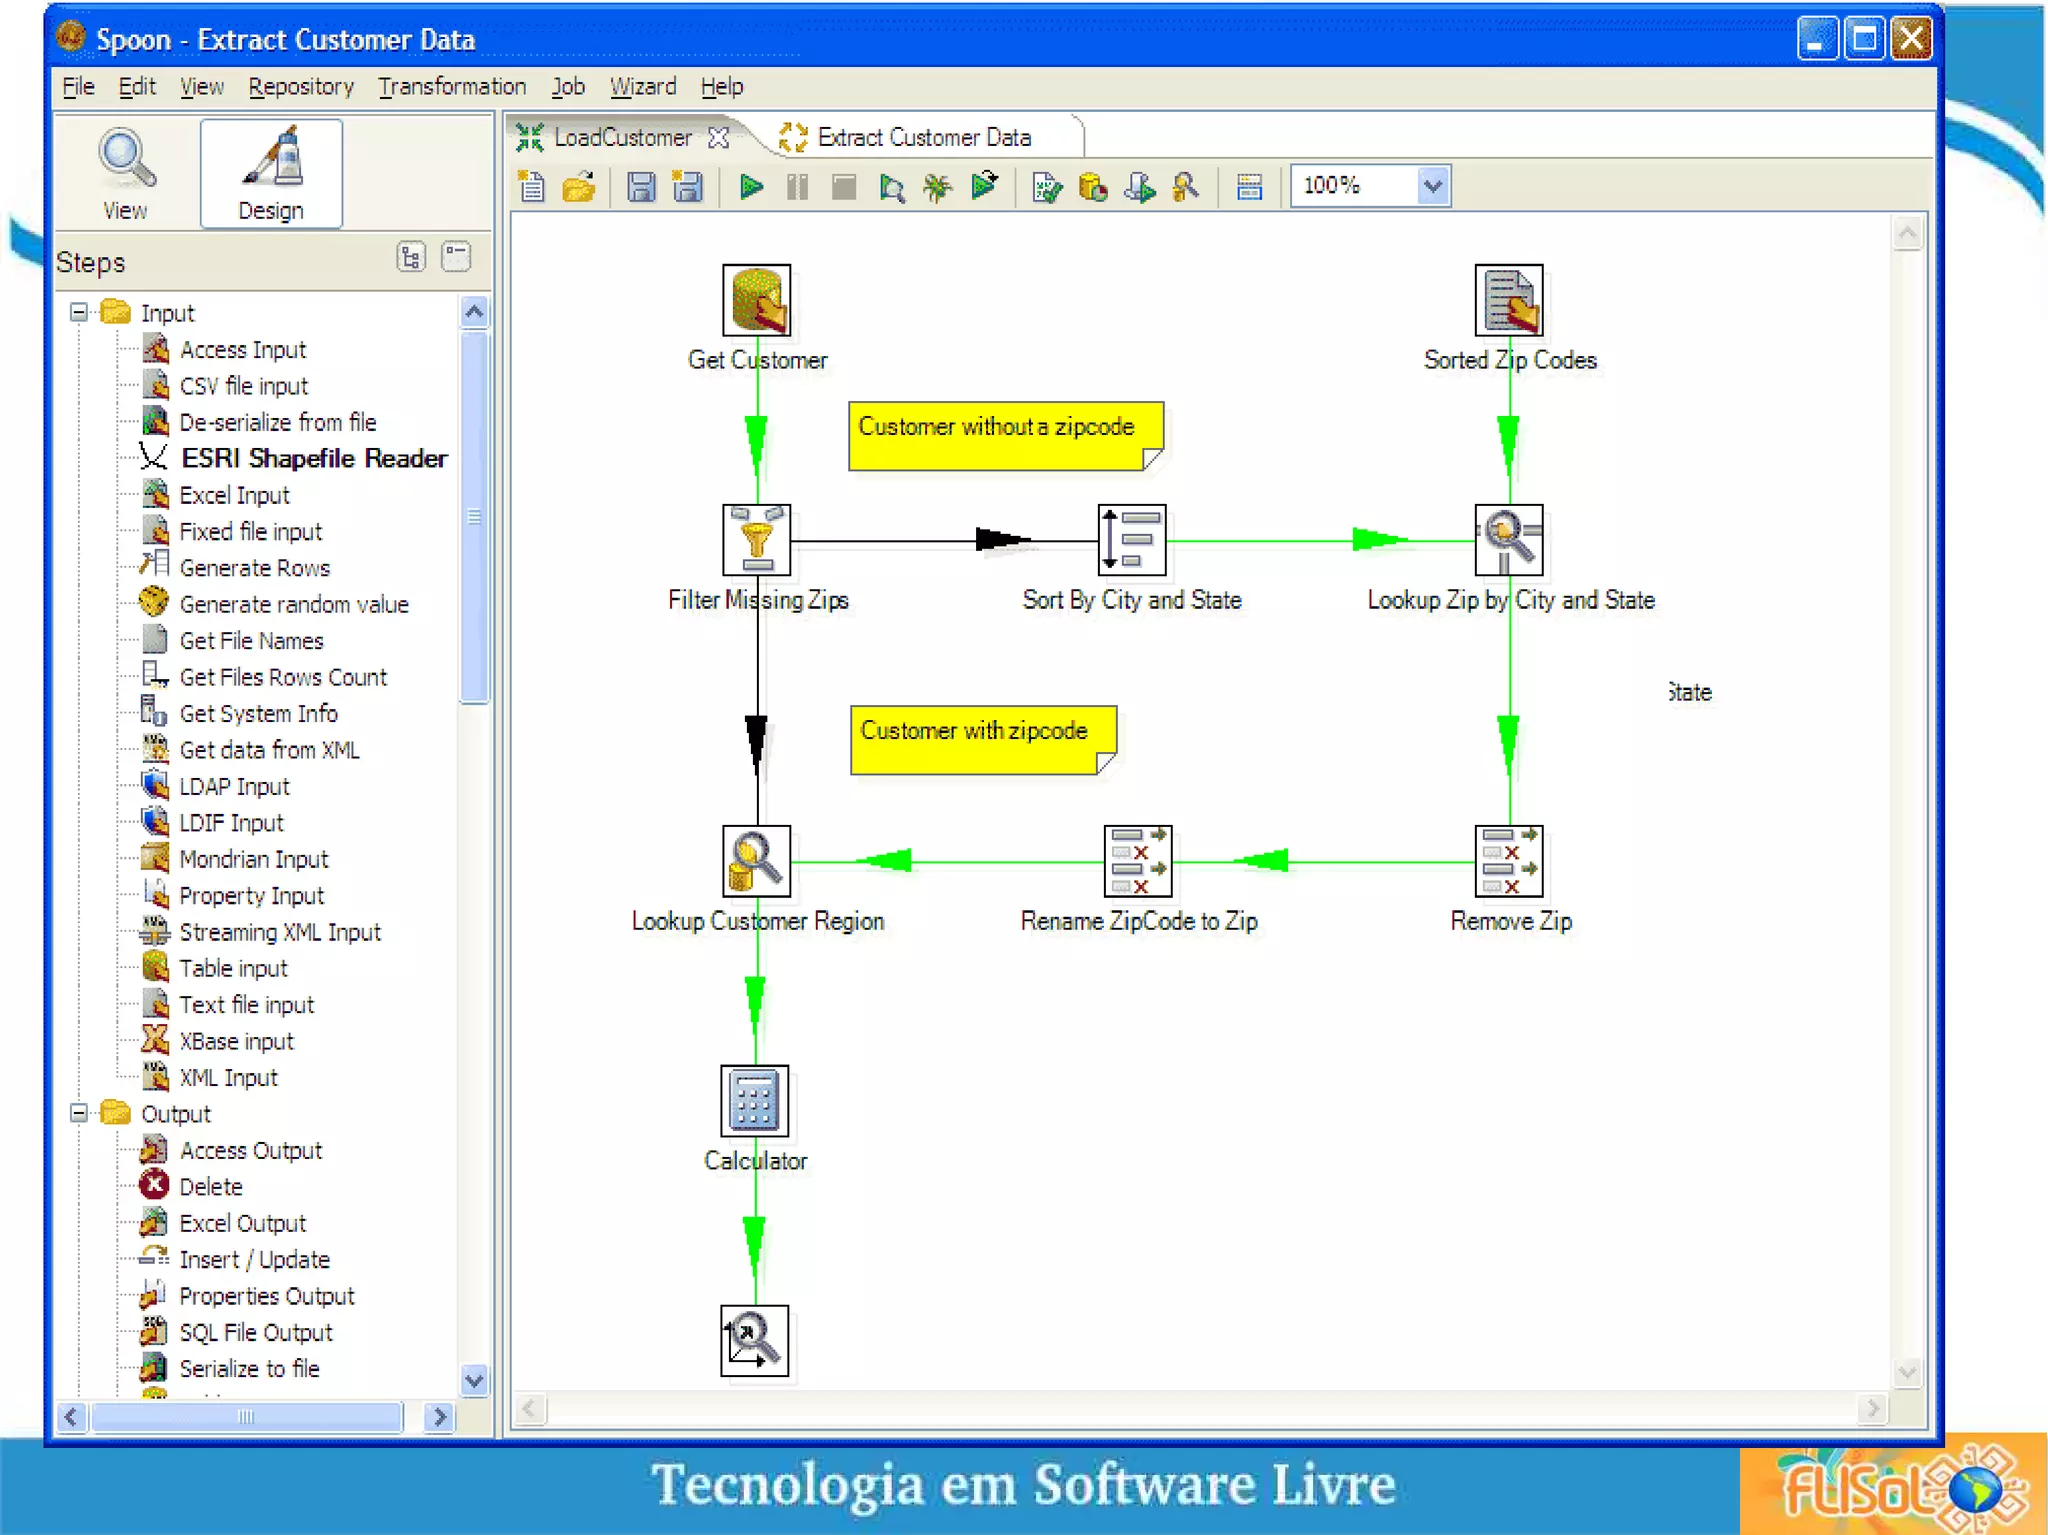Click the Remove Zip step icon
The width and height of the screenshot is (2048, 1535).
point(1508,861)
